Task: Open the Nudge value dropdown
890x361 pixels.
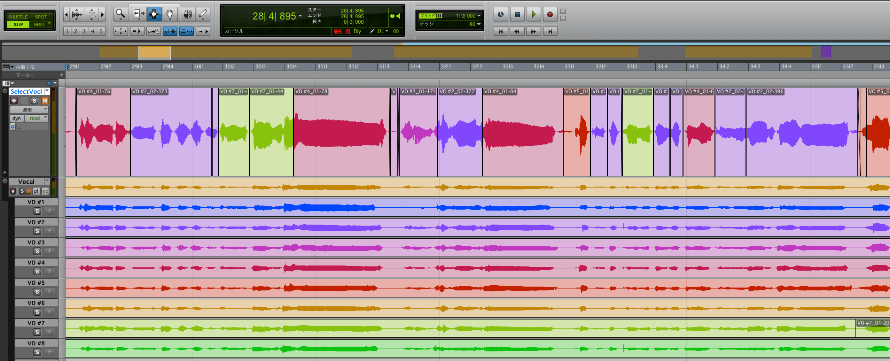Action: click(x=480, y=24)
